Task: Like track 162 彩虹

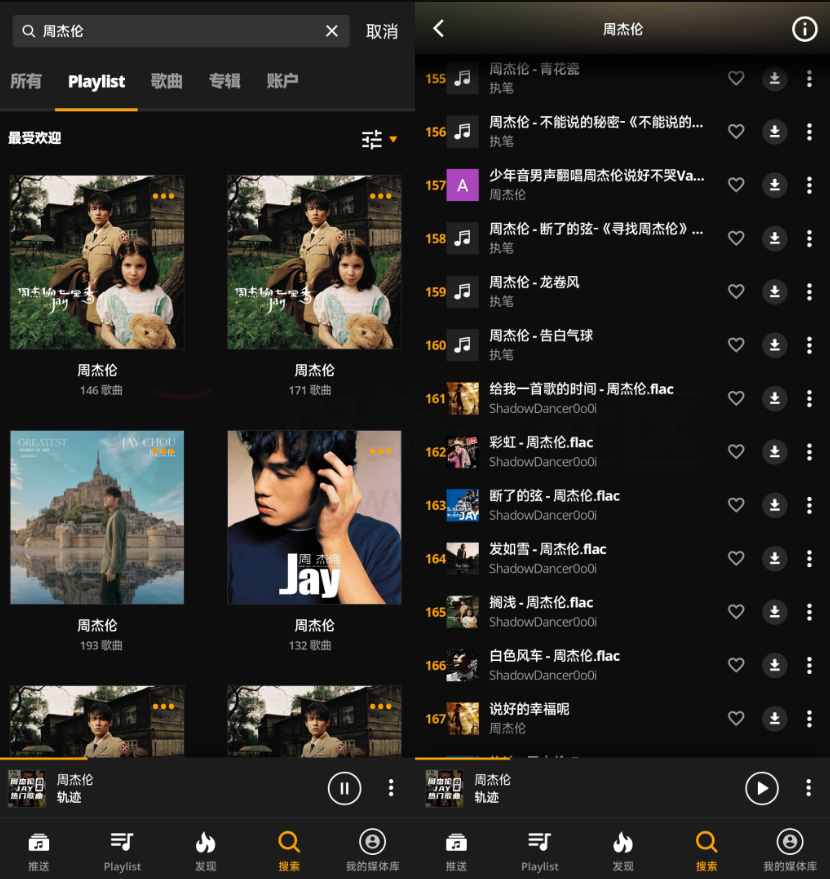Action: (x=736, y=451)
